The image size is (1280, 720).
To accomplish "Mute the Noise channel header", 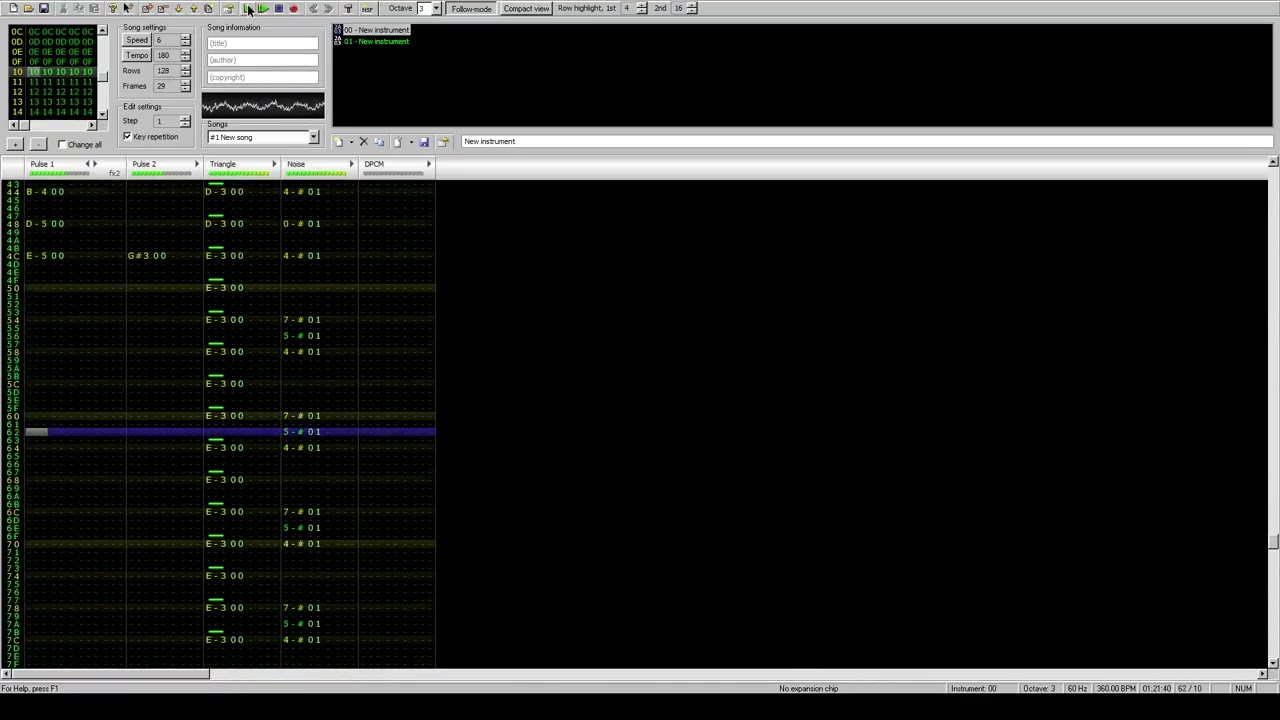I will click(x=296, y=164).
